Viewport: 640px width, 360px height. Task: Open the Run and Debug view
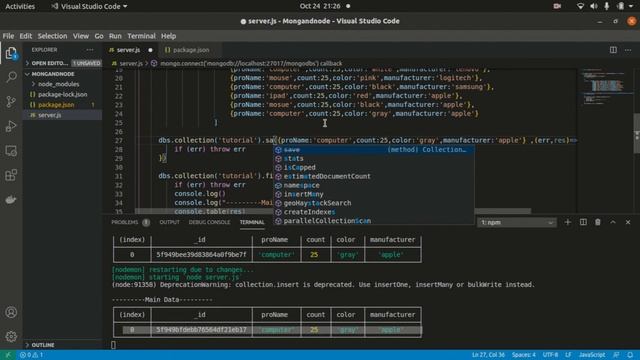11,126
